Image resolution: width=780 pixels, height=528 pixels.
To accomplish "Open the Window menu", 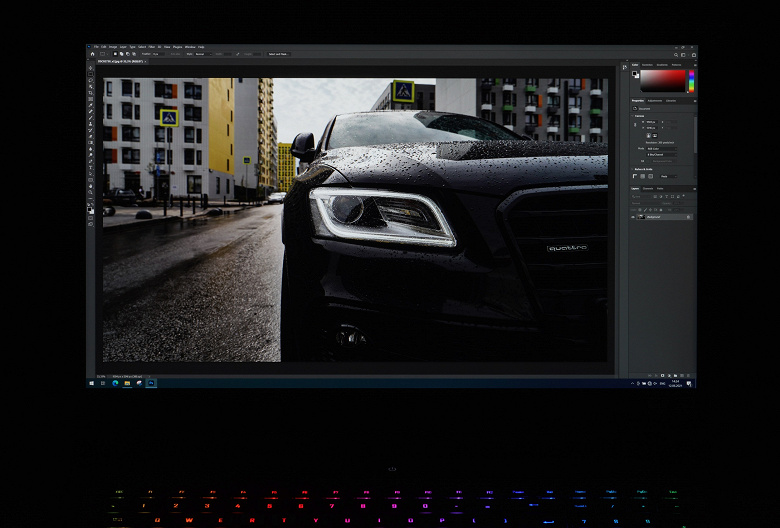I will (x=190, y=47).
